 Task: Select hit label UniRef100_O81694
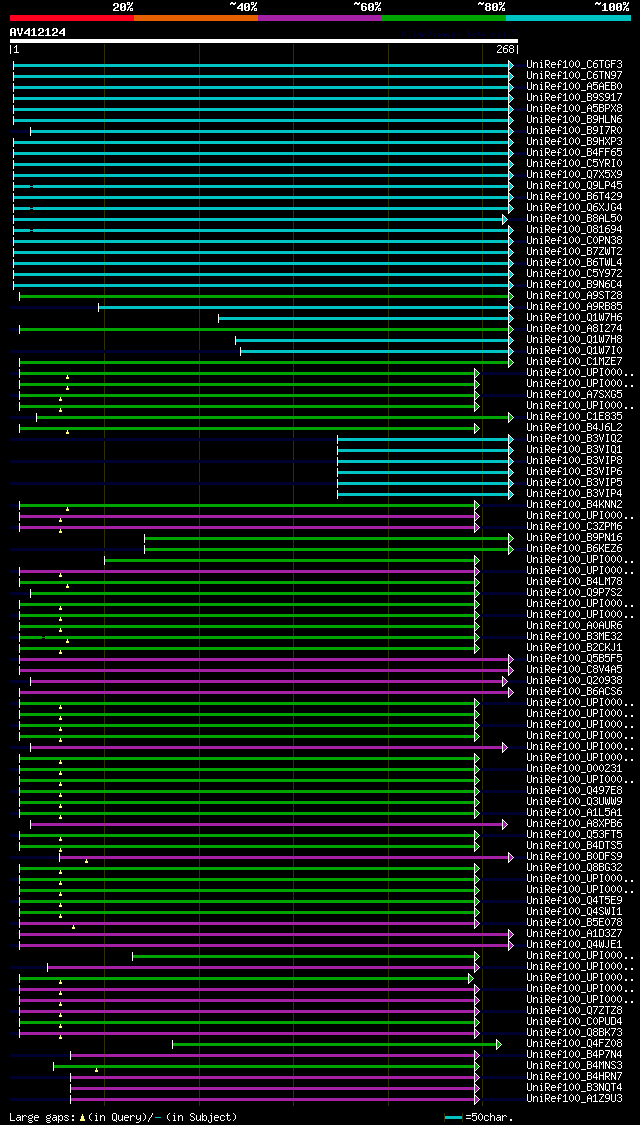pyautogui.click(x=574, y=230)
